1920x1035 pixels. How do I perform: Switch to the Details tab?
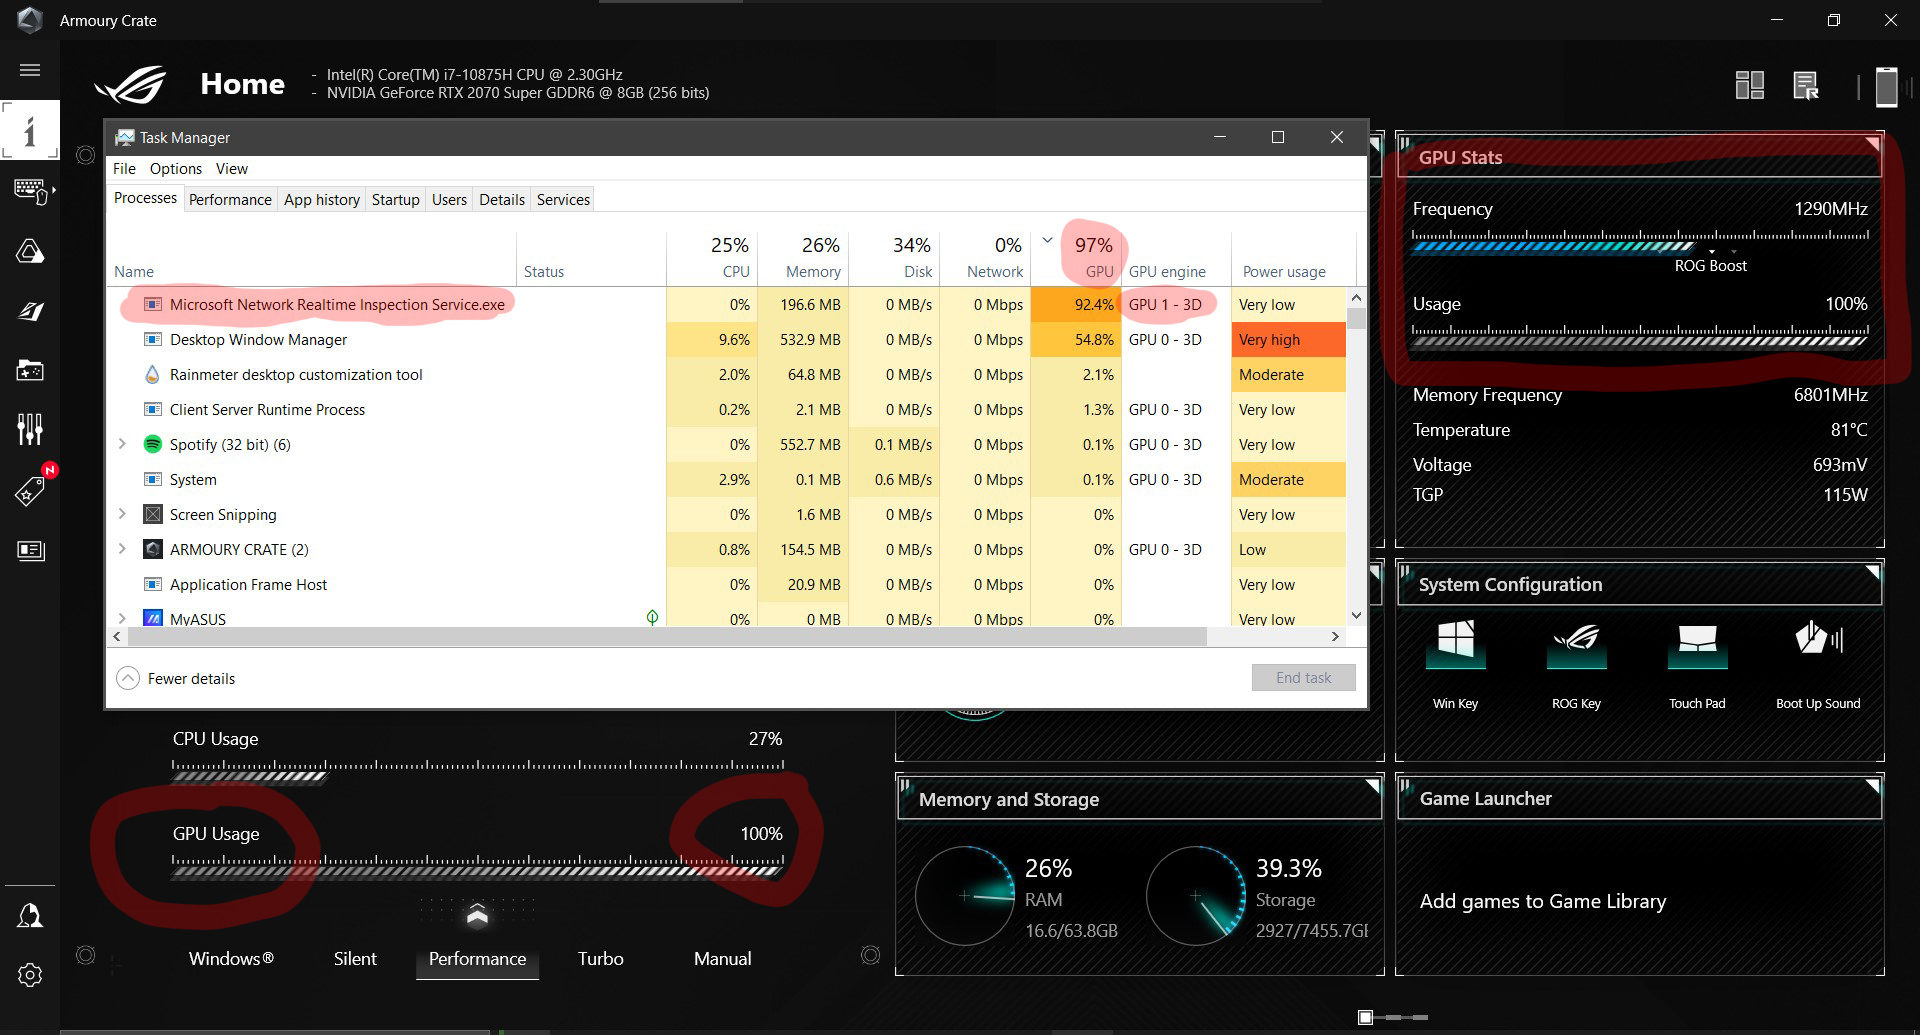[502, 199]
